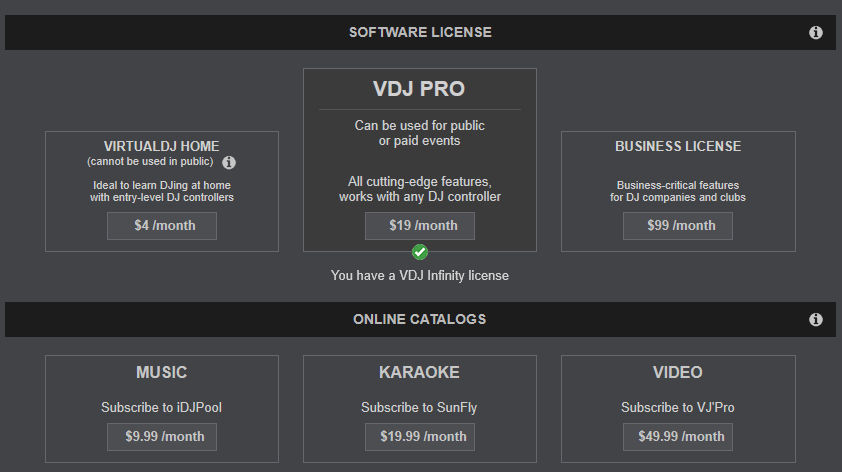The image size is (842, 472).
Task: Click the ONLINE CATALOGS section title
Action: pyautogui.click(x=420, y=320)
